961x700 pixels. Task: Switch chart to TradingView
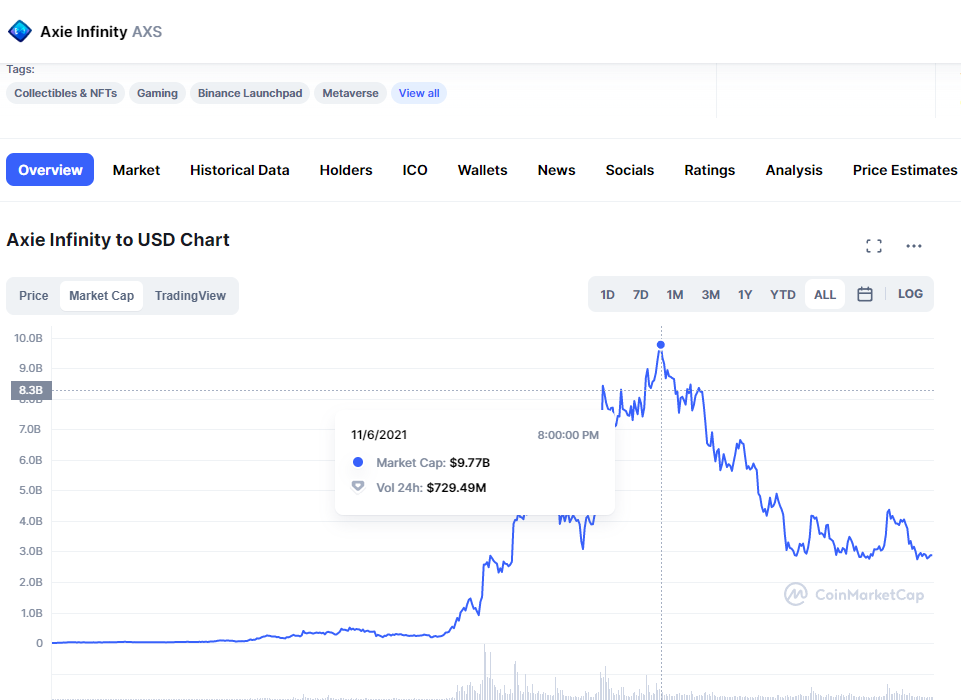tap(190, 295)
